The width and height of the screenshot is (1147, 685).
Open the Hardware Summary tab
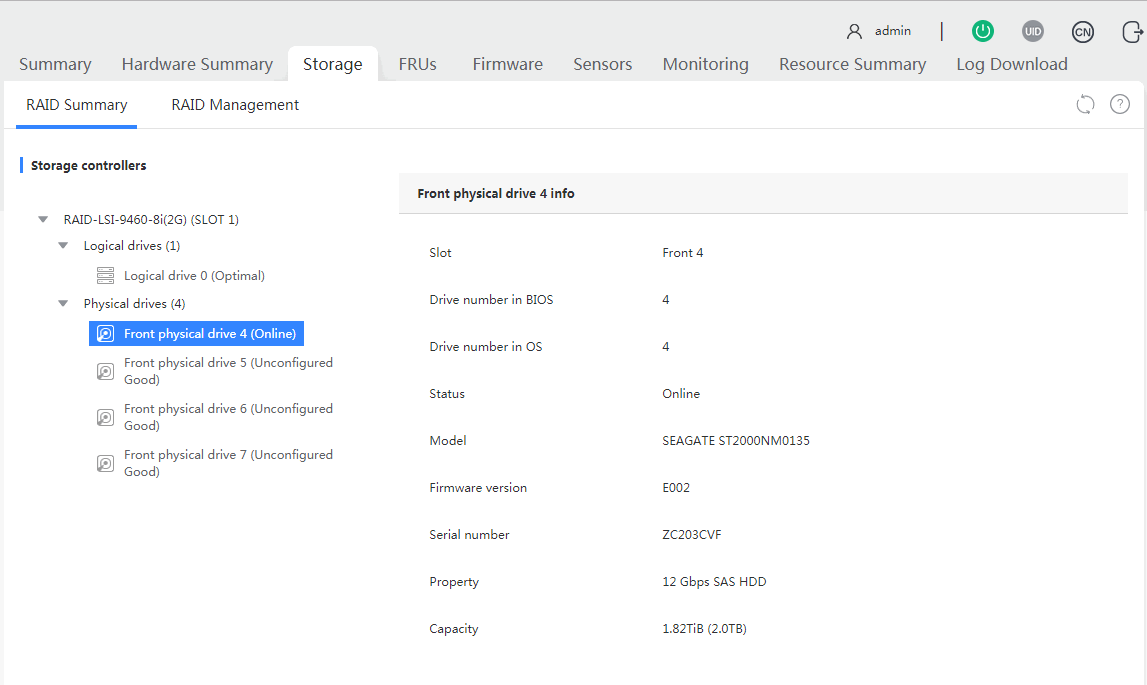coord(197,64)
